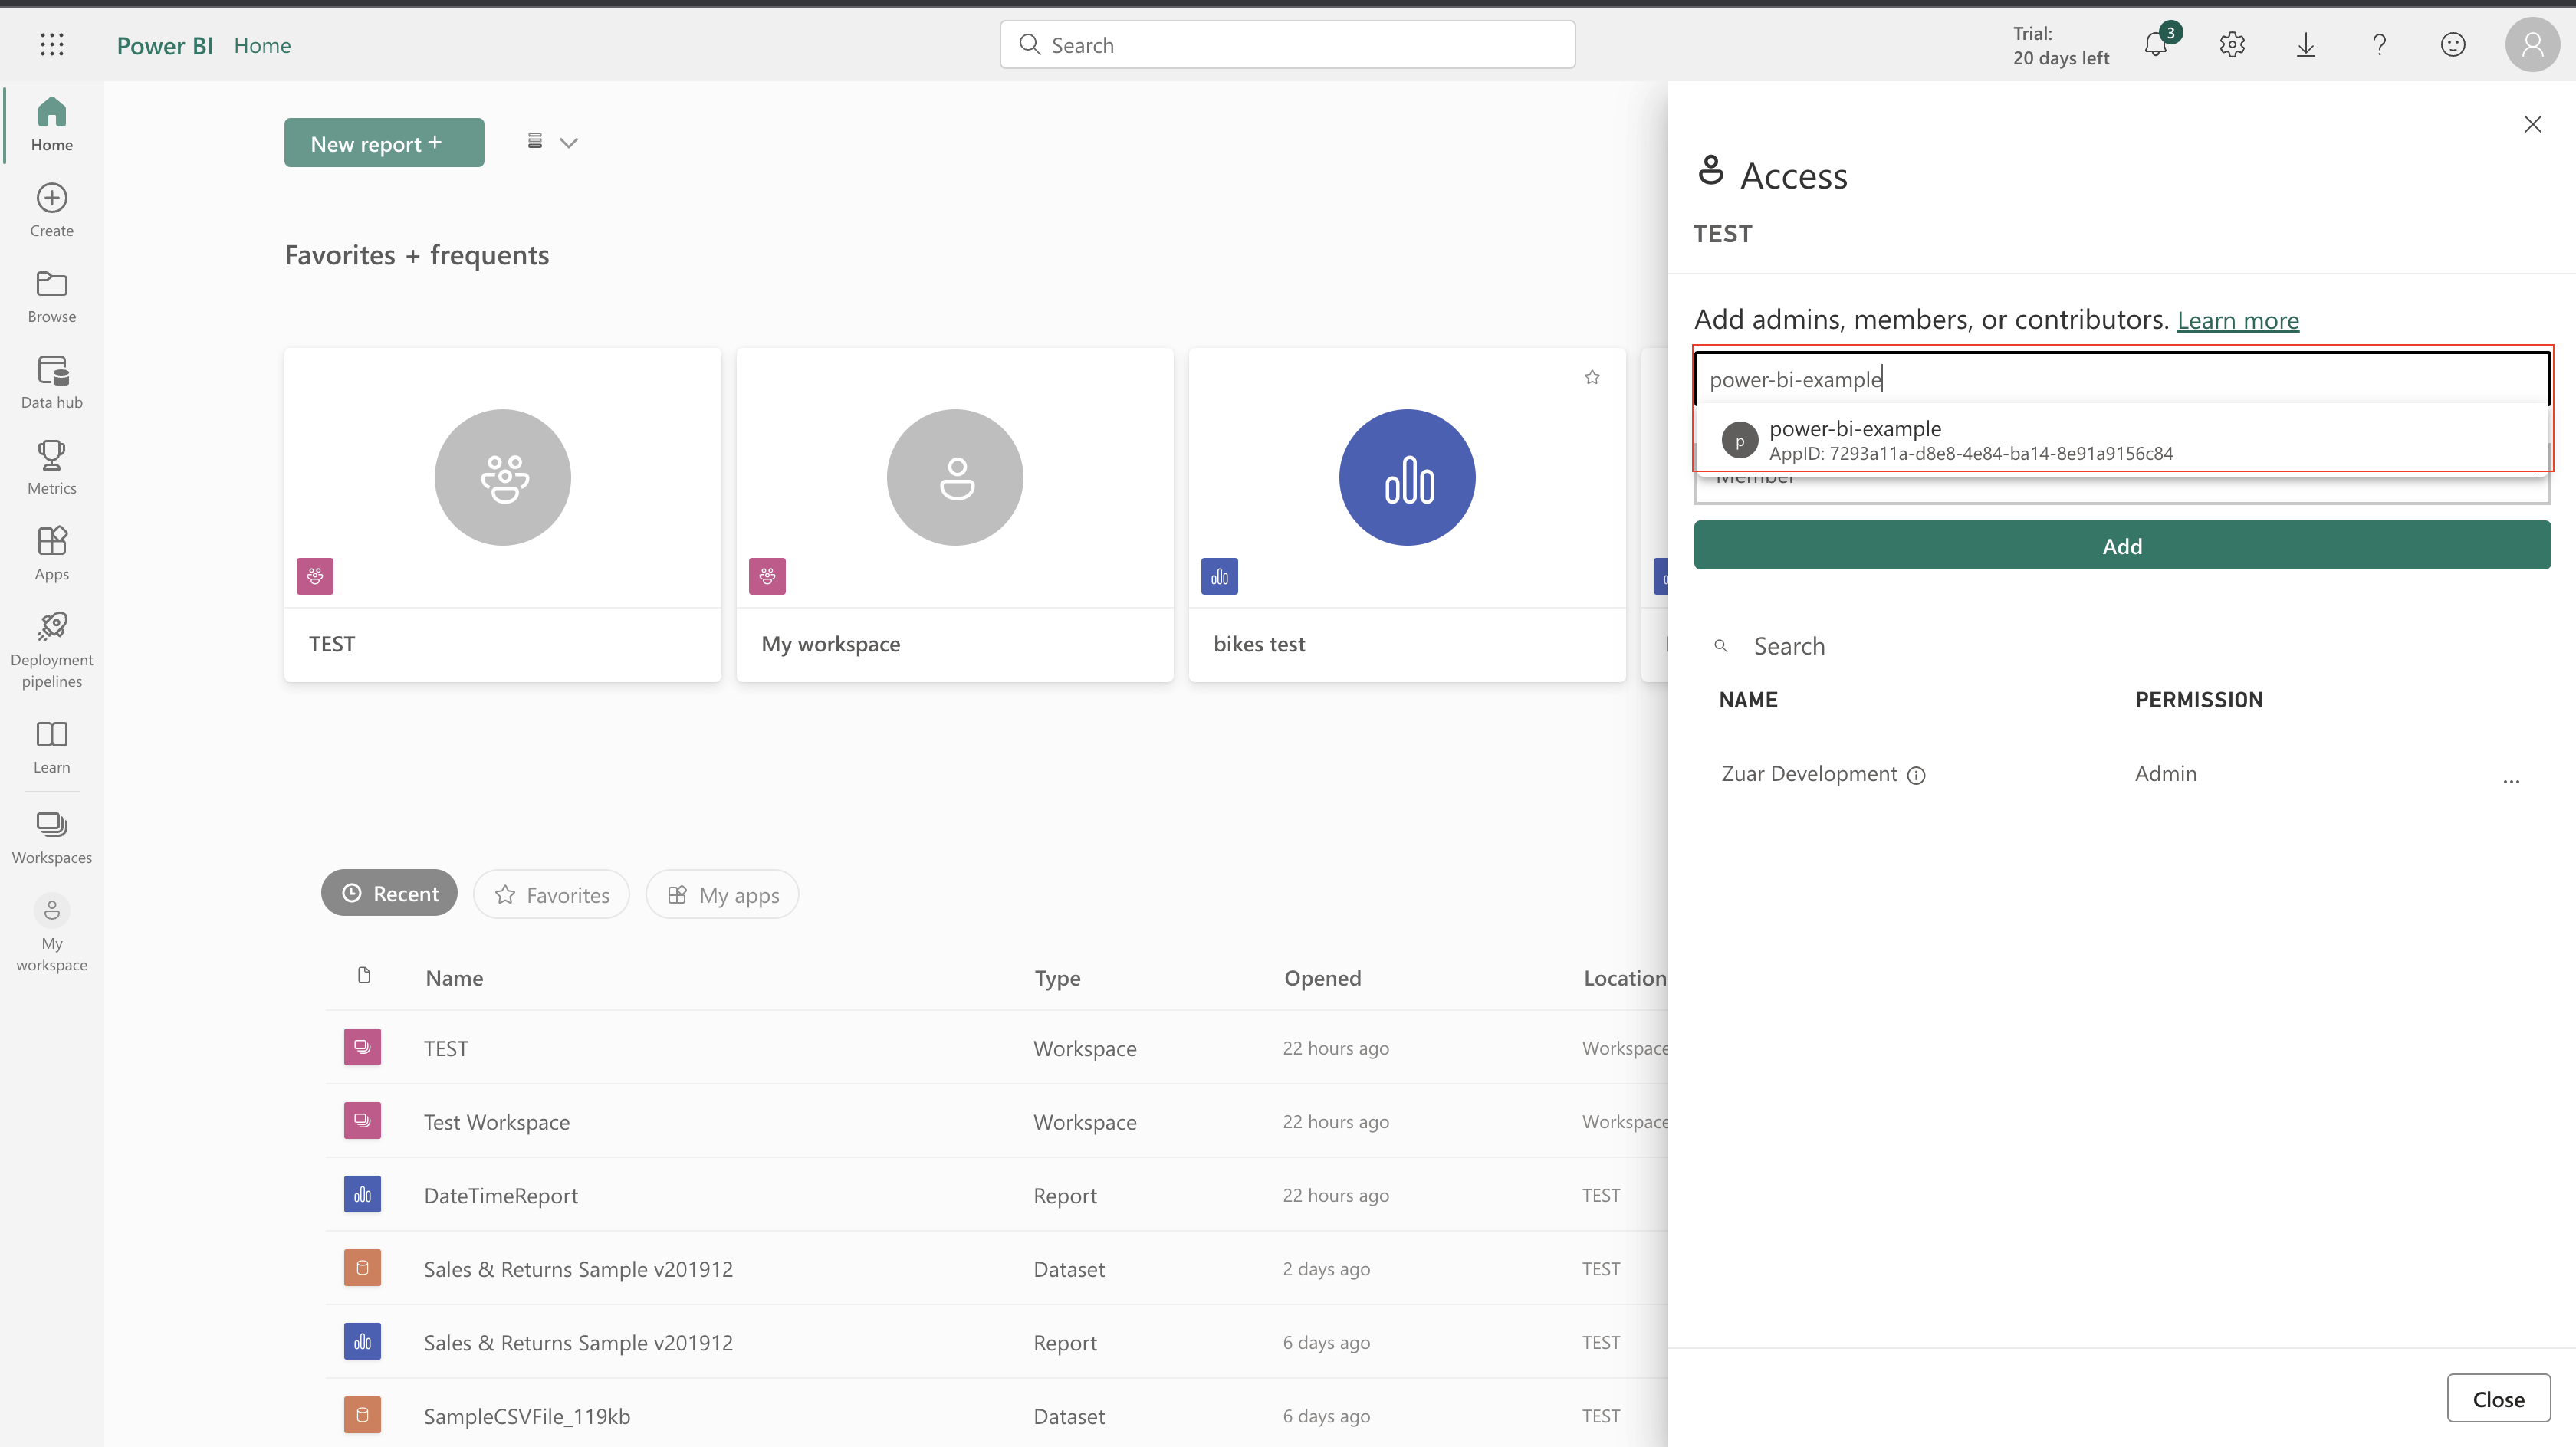This screenshot has height=1447, width=2576.
Task: Open the view layout dropdown
Action: tap(552, 142)
